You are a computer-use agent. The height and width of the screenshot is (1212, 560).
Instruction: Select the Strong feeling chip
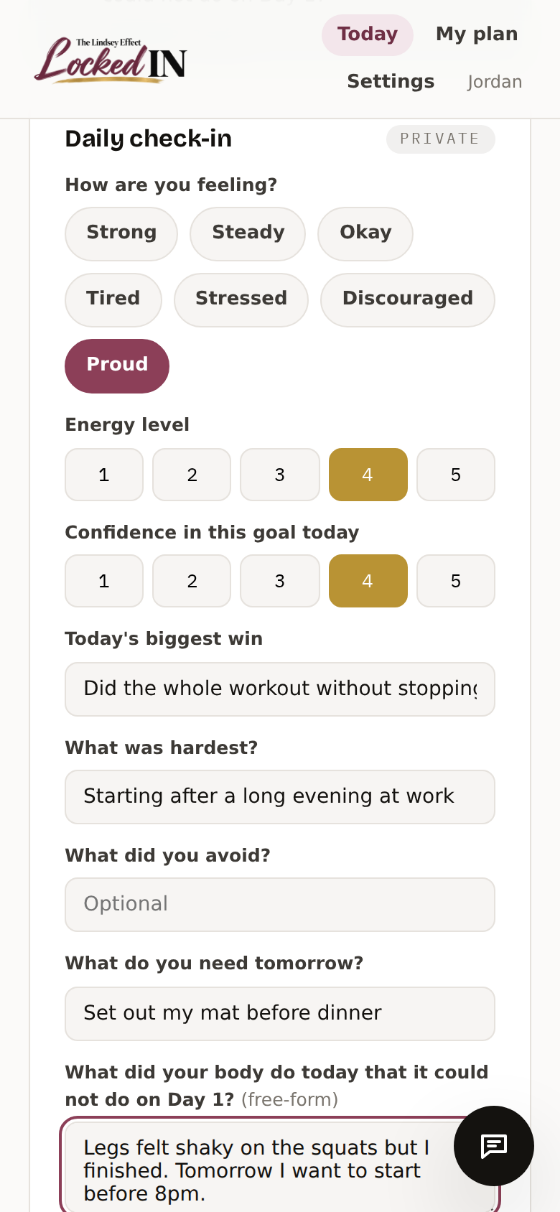121,233
